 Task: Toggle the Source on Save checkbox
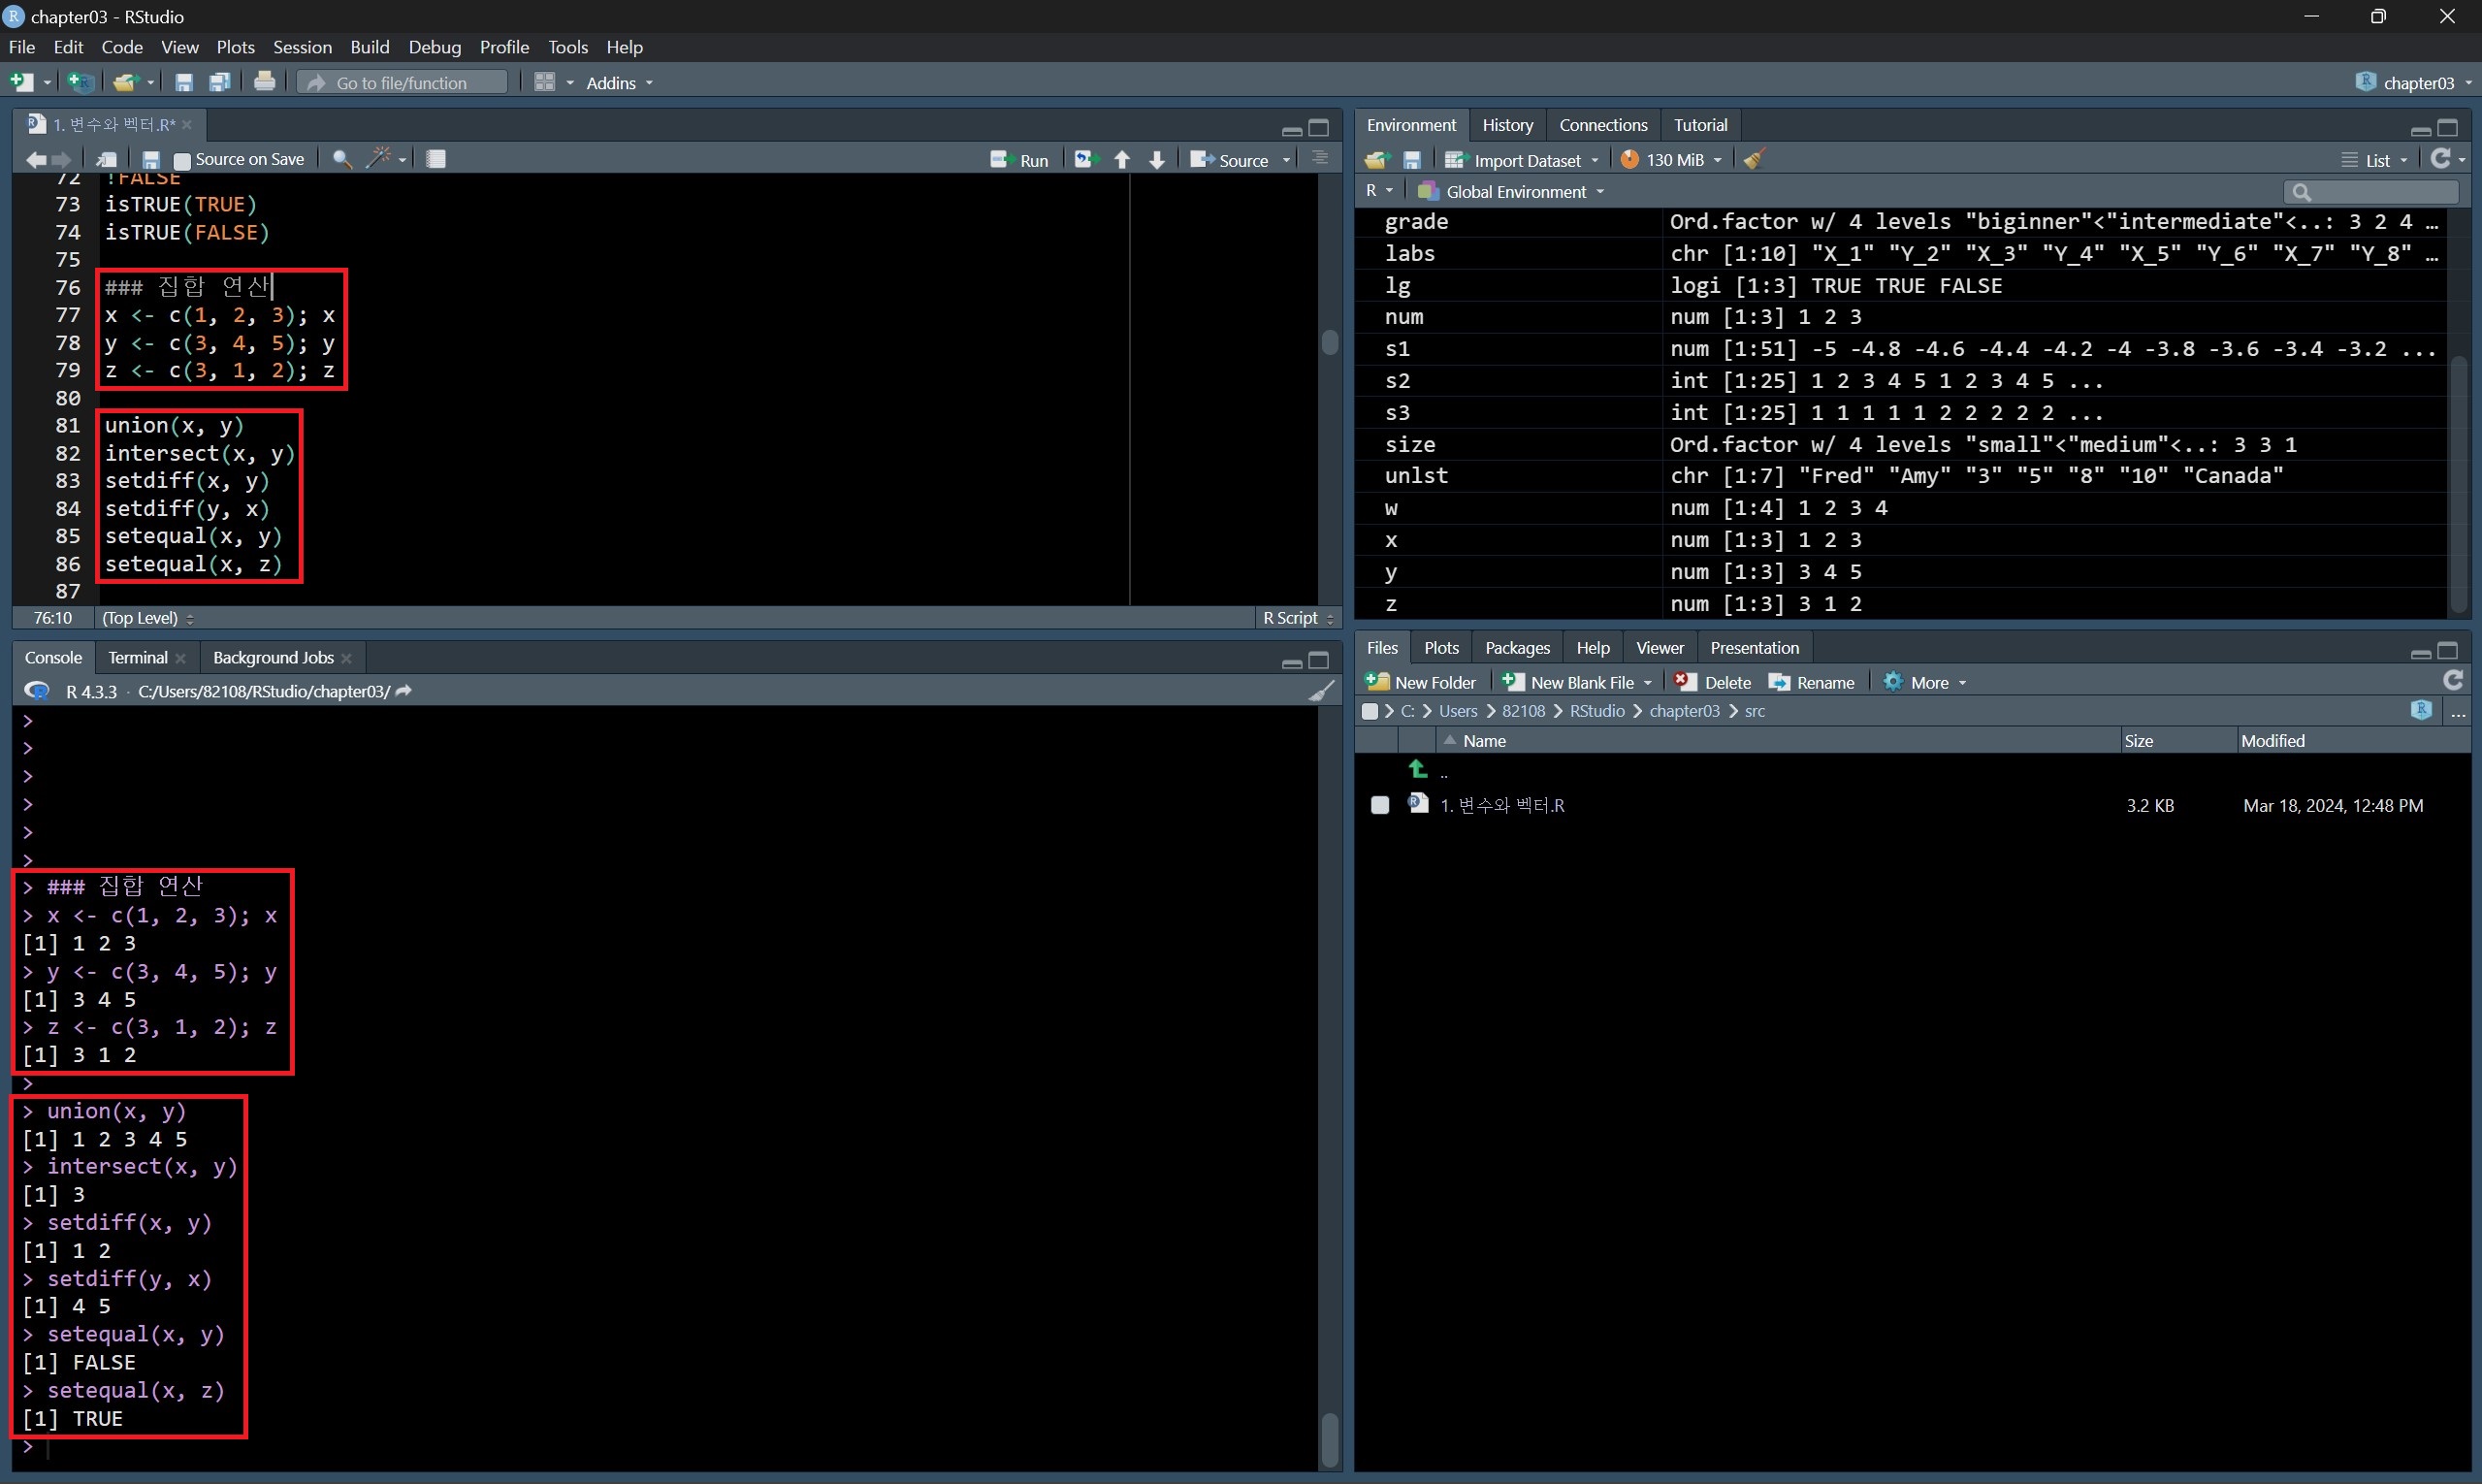coord(182,160)
